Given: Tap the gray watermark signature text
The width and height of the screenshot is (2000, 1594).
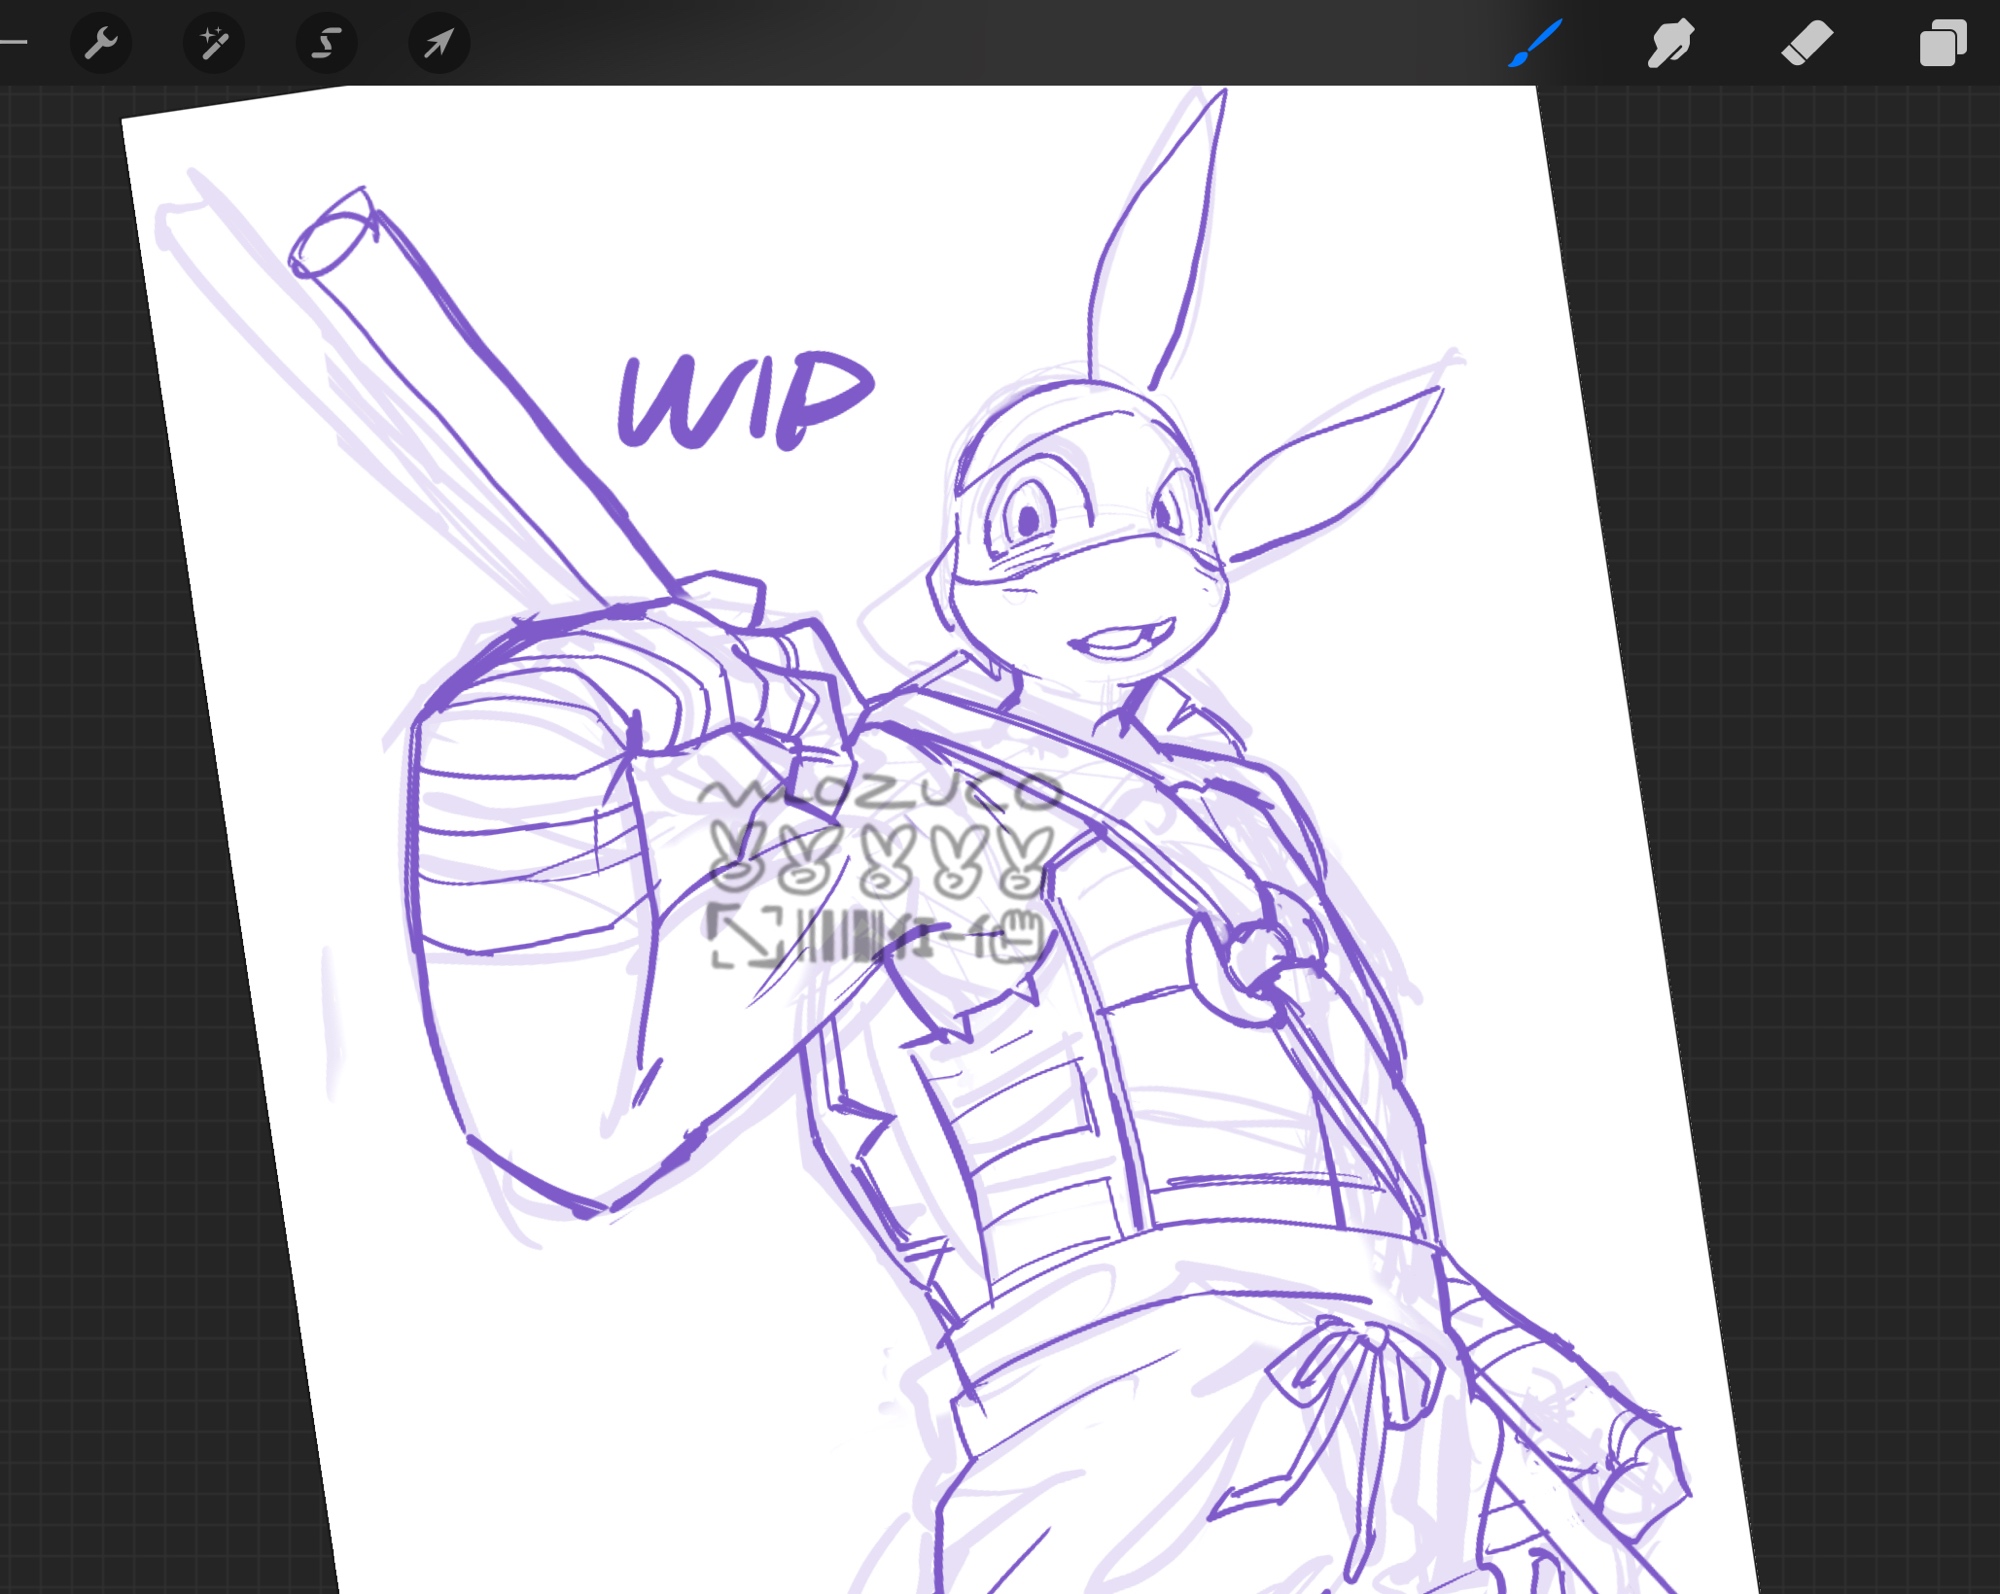Looking at the screenshot, I should (x=880, y=793).
